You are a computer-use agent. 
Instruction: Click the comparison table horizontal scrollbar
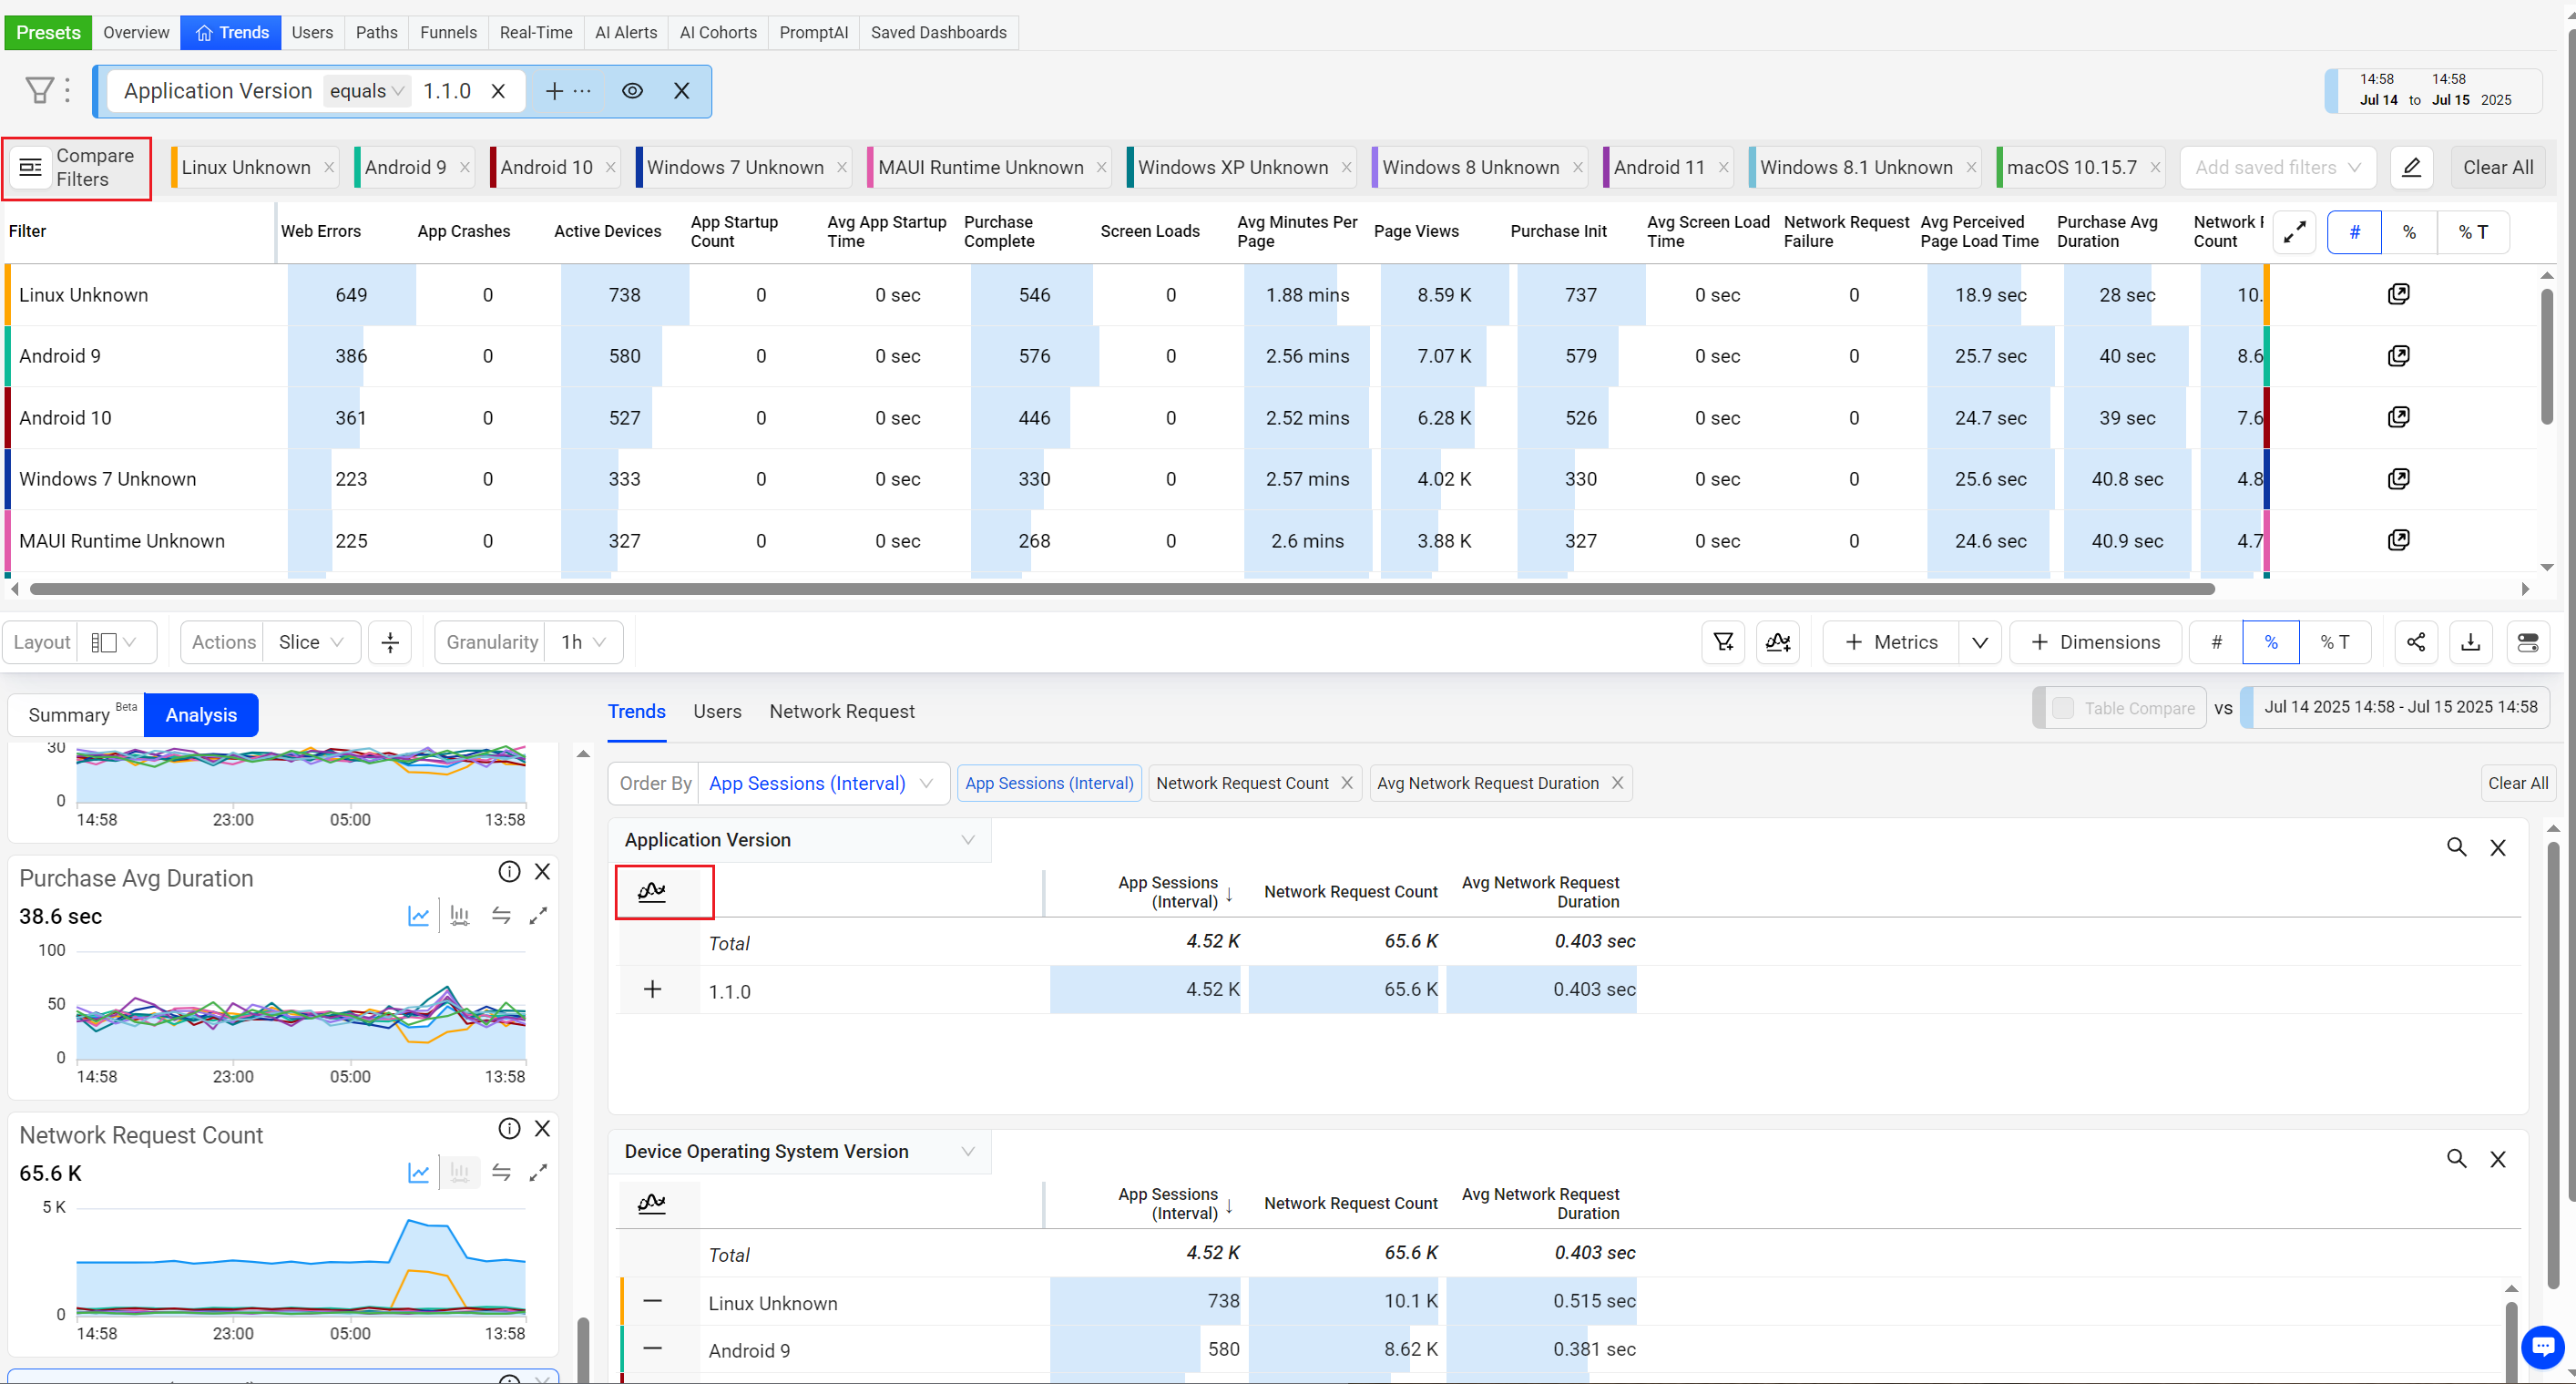1120,589
